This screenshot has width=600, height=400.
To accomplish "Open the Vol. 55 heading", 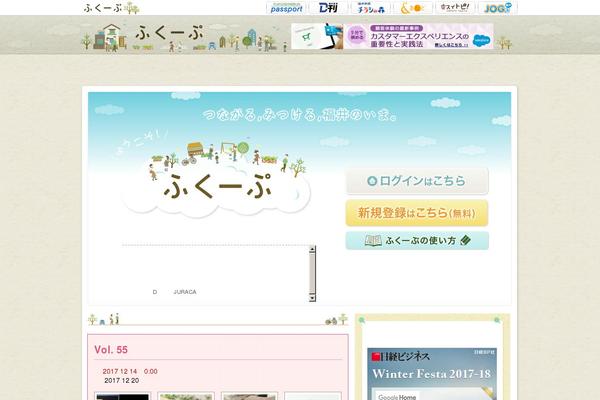I will tap(111, 349).
